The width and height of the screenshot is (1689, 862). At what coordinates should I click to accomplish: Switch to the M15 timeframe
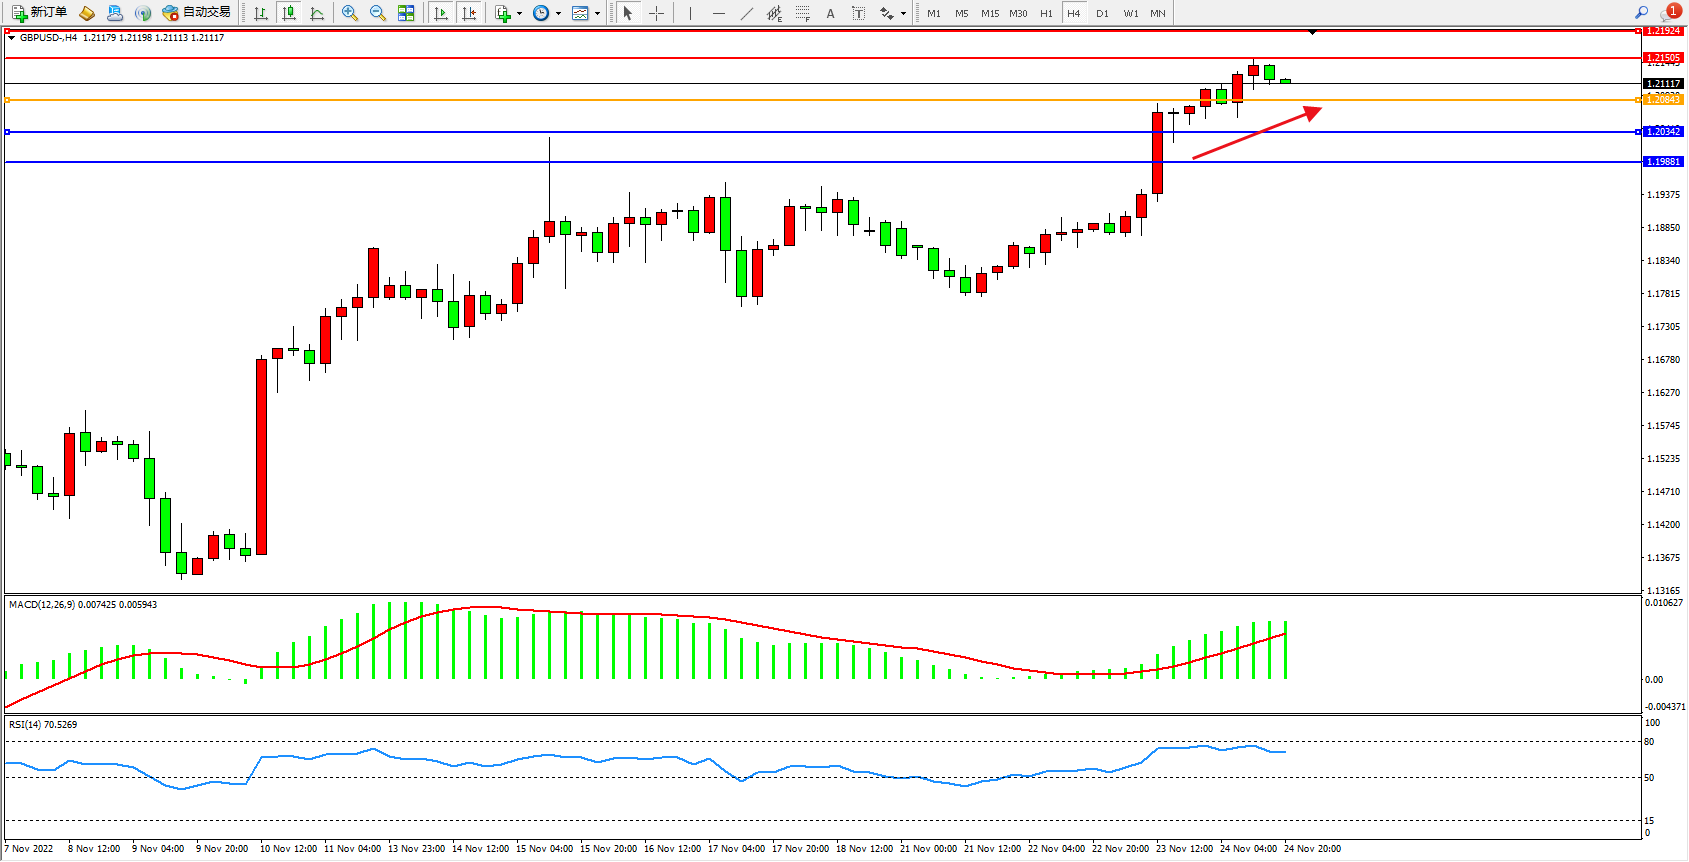click(990, 13)
